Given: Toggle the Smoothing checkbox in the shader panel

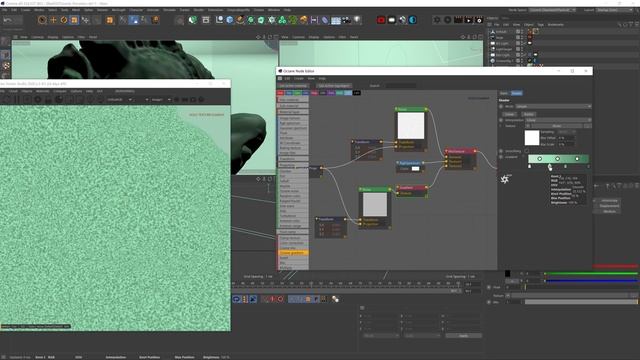Looking at the screenshot, I should click(x=527, y=151).
